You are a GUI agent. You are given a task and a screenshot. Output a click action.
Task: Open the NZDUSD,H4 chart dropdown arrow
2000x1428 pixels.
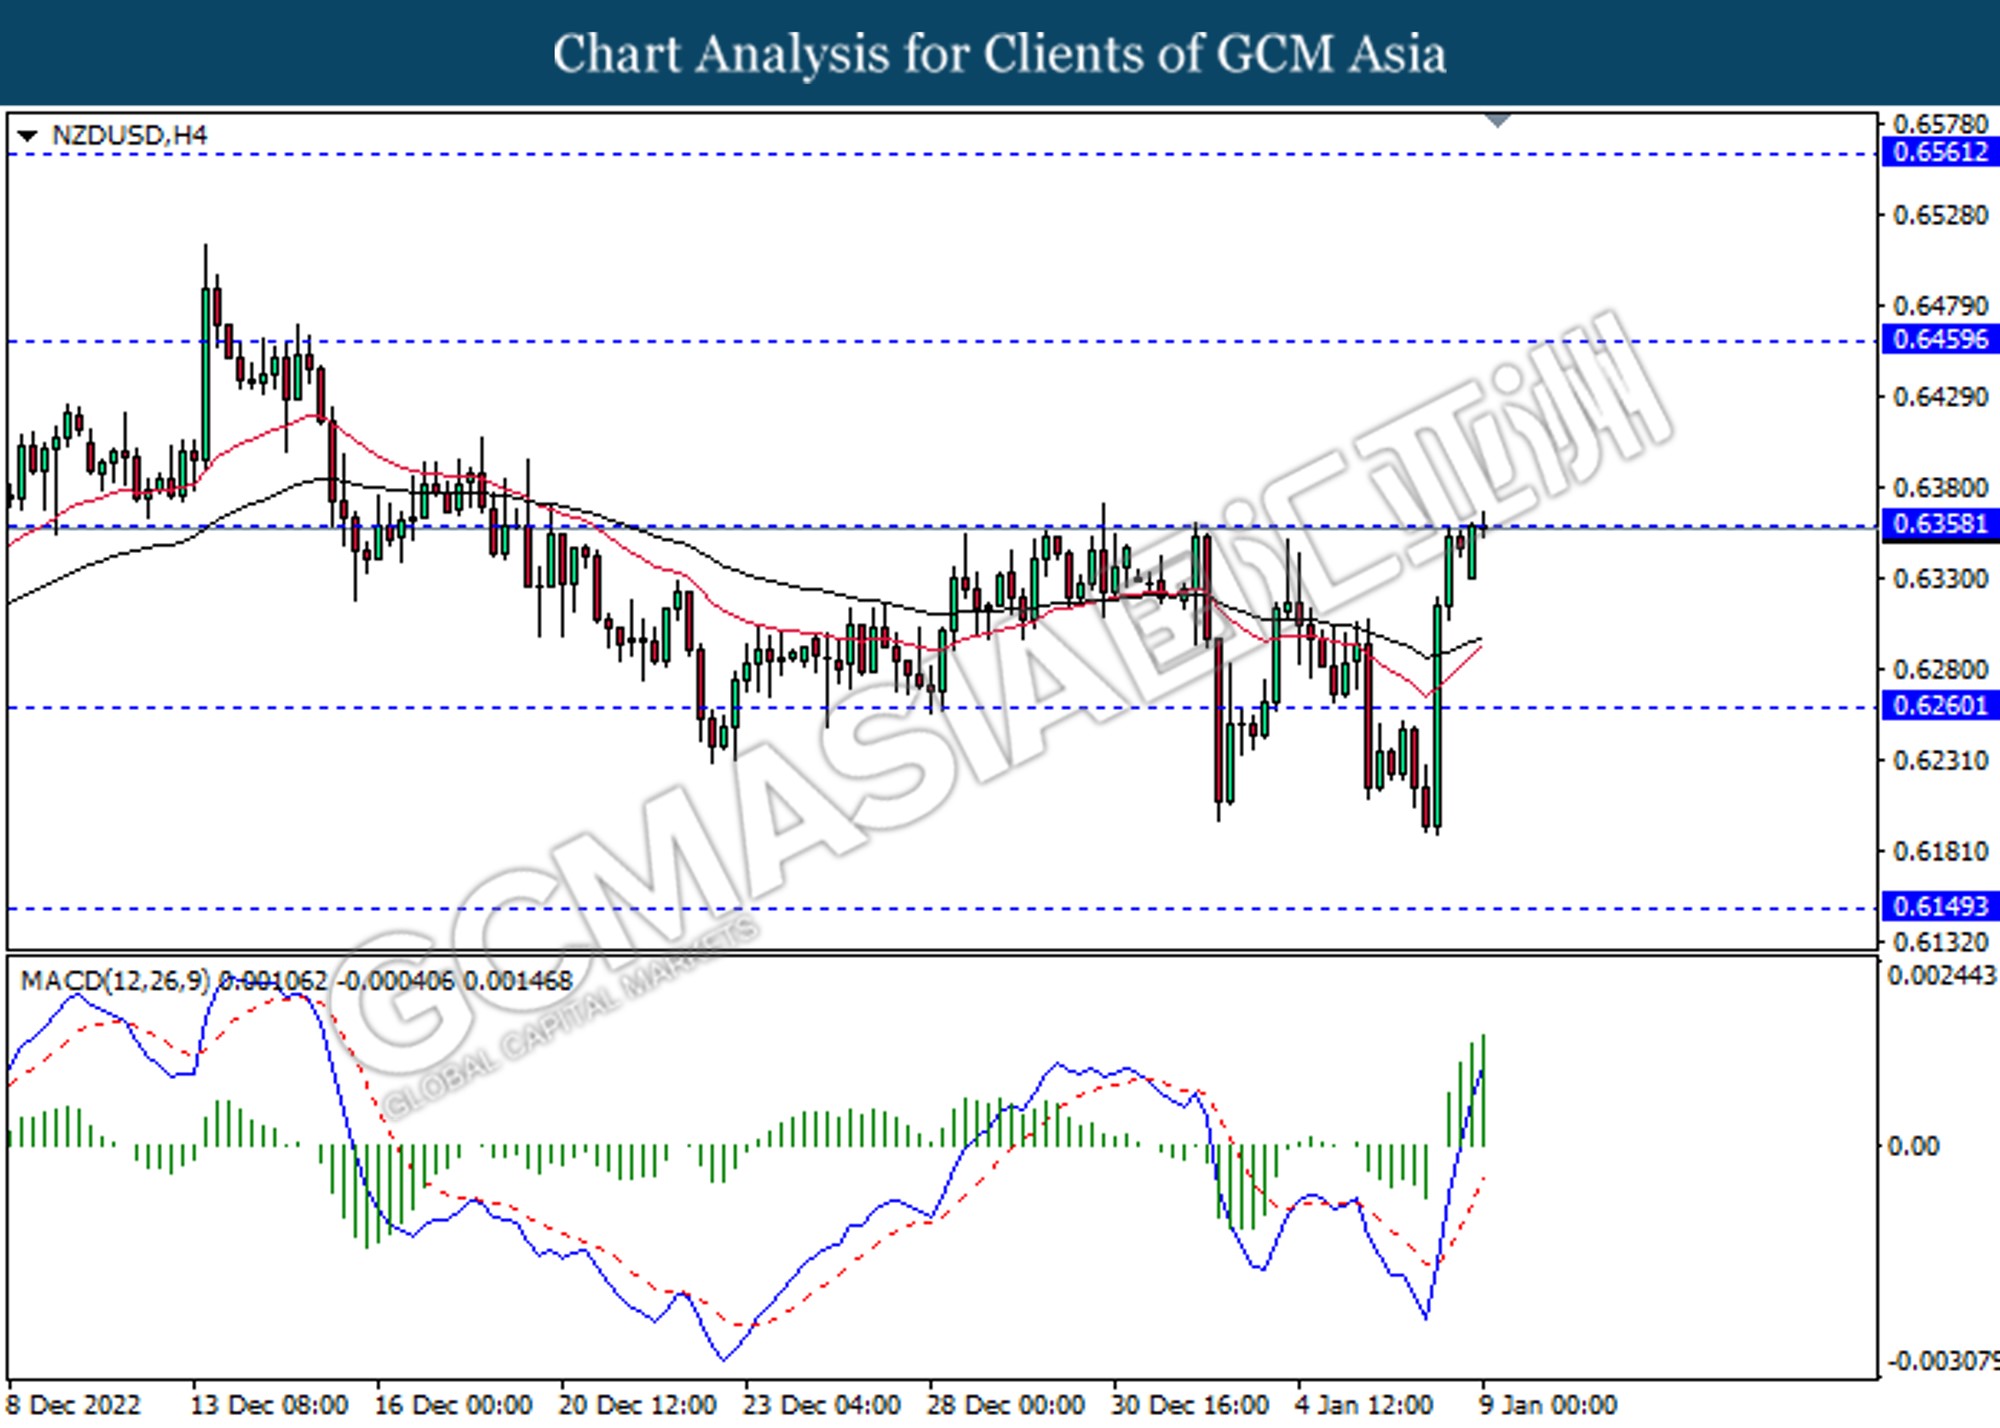(27, 135)
